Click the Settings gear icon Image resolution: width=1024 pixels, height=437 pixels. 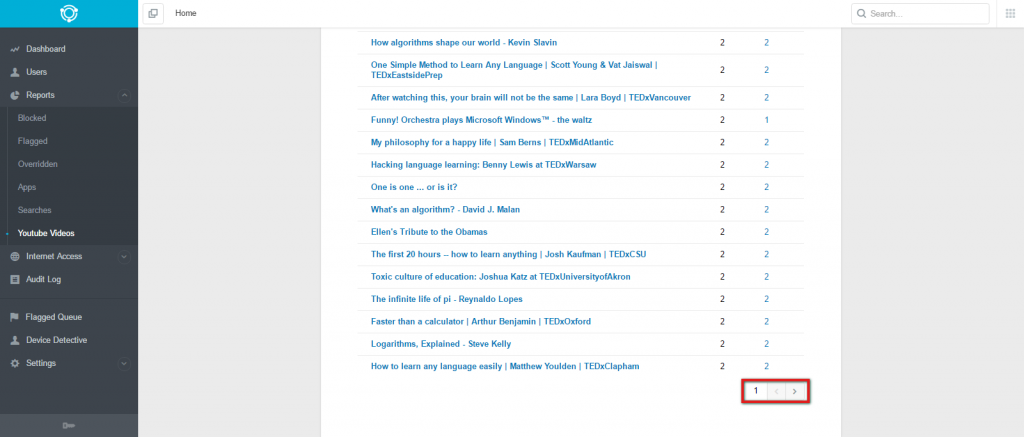15,363
